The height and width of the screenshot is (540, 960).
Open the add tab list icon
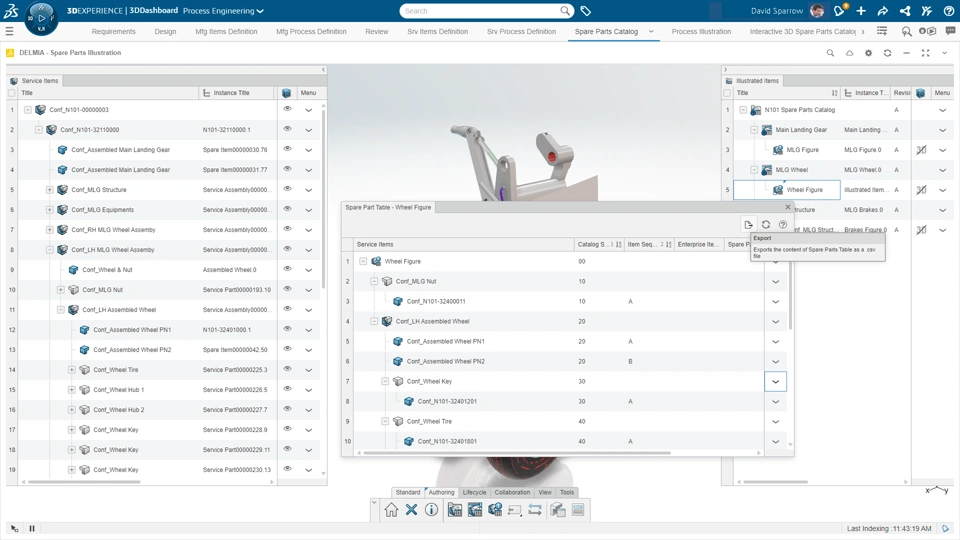(x=882, y=31)
